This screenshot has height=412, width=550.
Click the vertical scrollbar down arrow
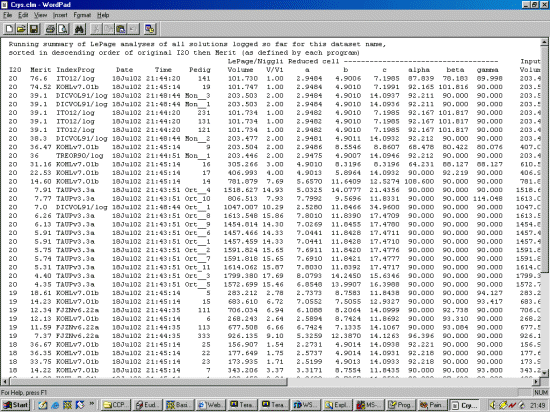tap(545, 373)
